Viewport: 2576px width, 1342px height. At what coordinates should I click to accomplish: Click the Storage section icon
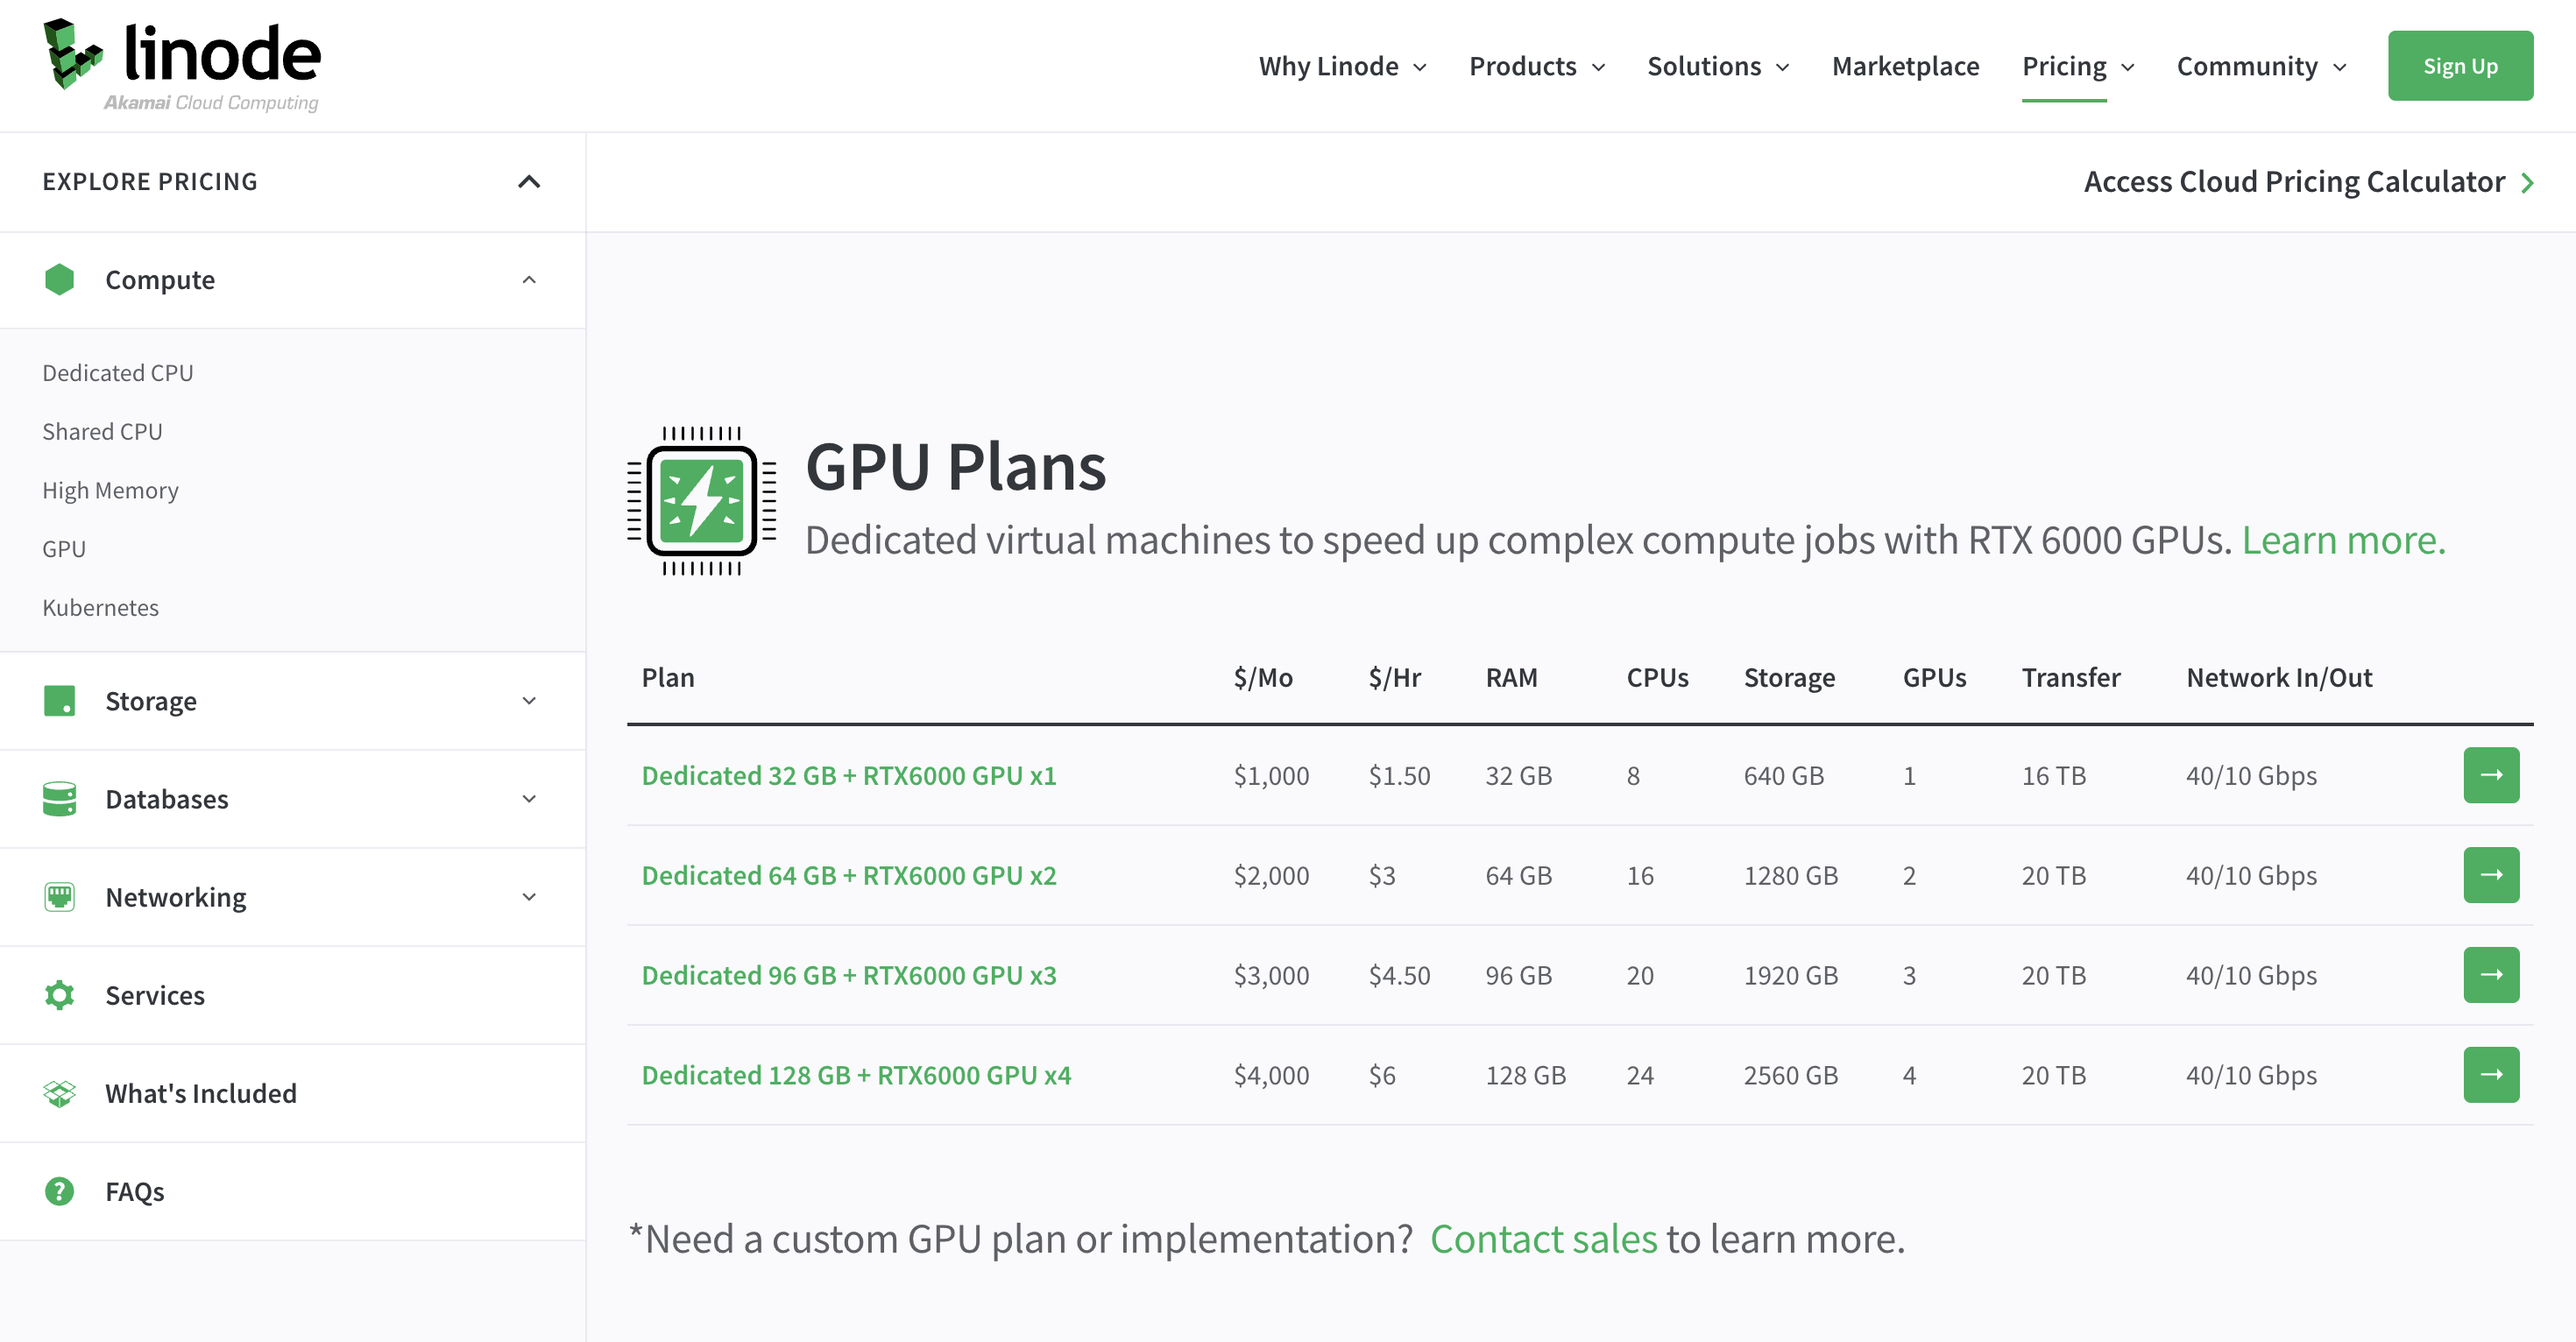click(x=58, y=700)
